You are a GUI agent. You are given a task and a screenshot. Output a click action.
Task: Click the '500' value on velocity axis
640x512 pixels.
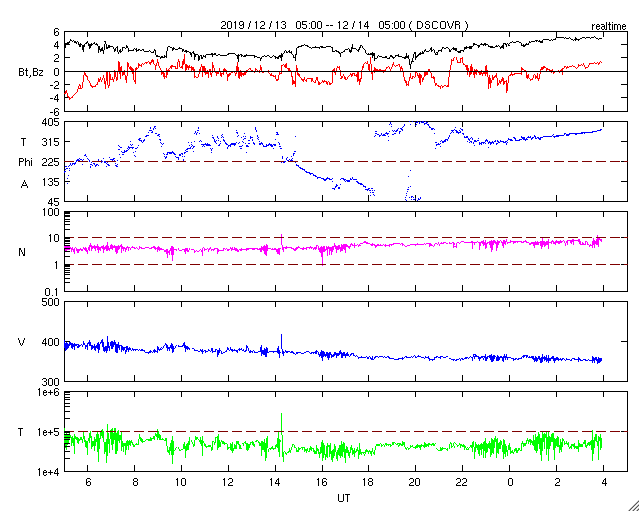click(x=52, y=303)
